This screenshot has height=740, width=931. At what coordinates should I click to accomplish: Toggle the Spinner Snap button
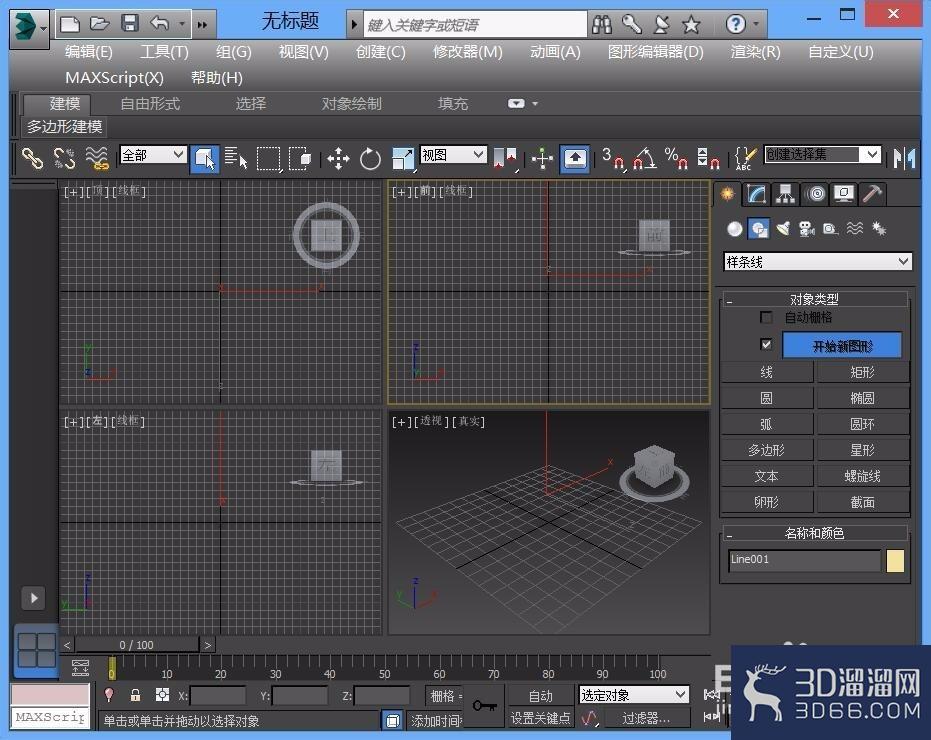pyautogui.click(x=708, y=159)
